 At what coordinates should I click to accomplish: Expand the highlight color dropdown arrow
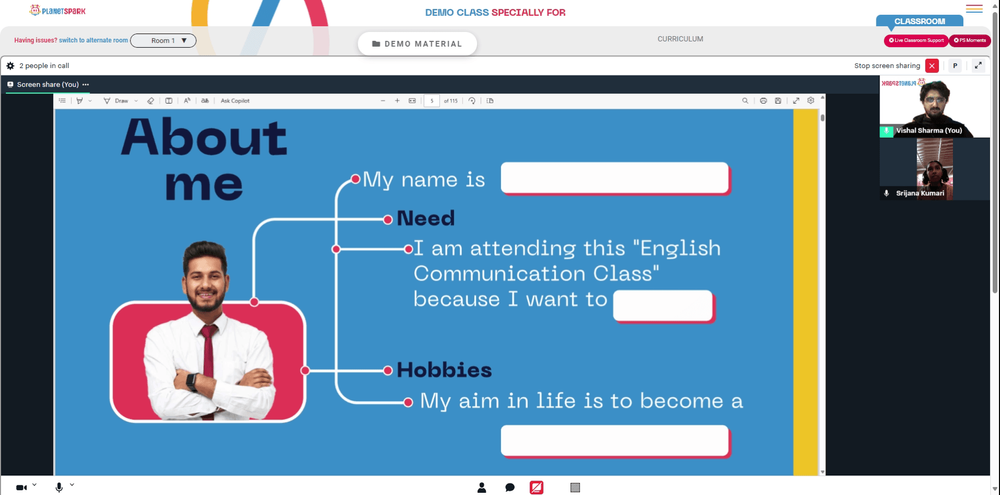point(90,101)
